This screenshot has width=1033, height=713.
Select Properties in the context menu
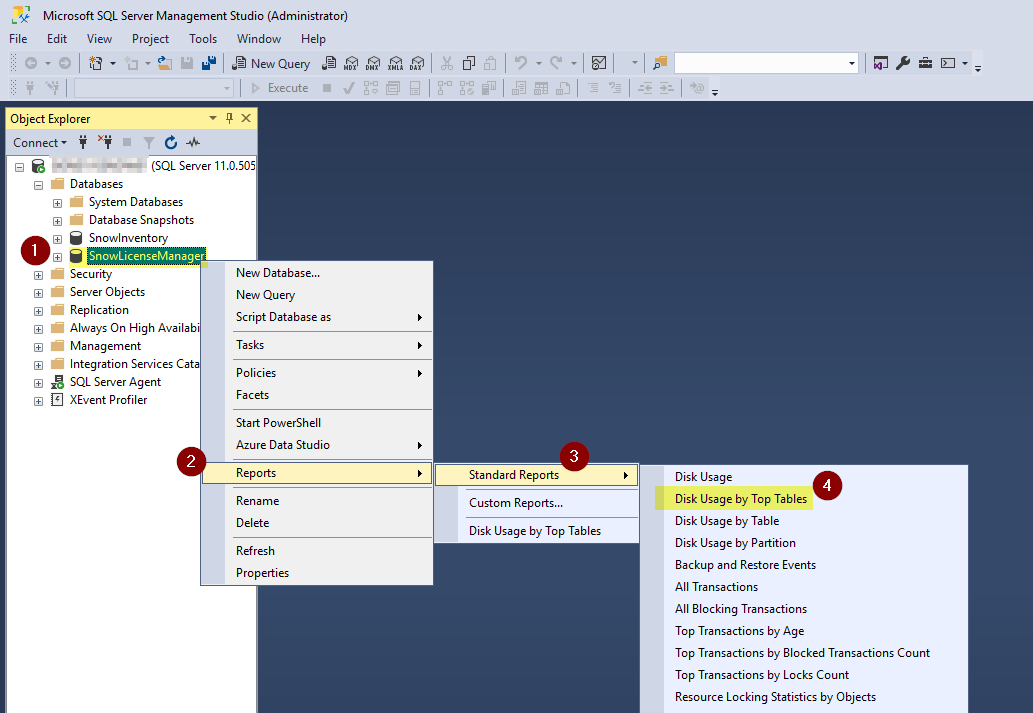point(317,573)
